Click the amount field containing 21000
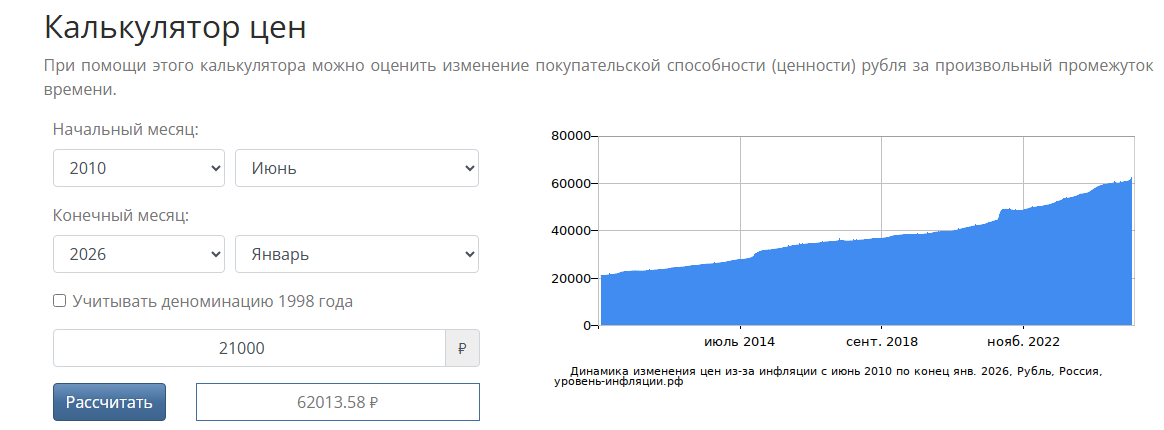Image resolution: width=1164 pixels, height=430 pixels. point(249,348)
